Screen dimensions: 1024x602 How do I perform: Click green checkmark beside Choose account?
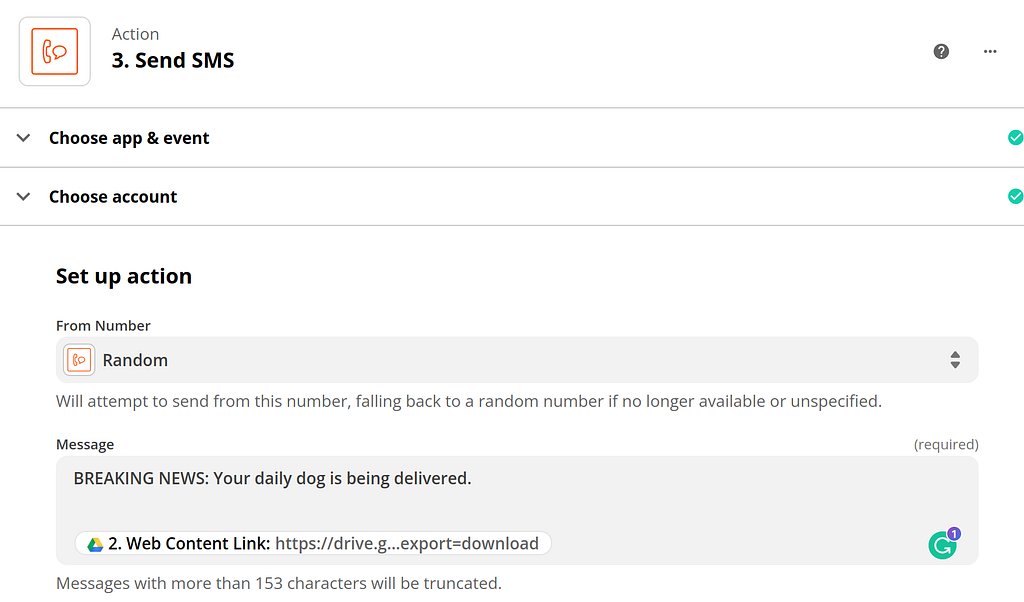tap(1015, 196)
